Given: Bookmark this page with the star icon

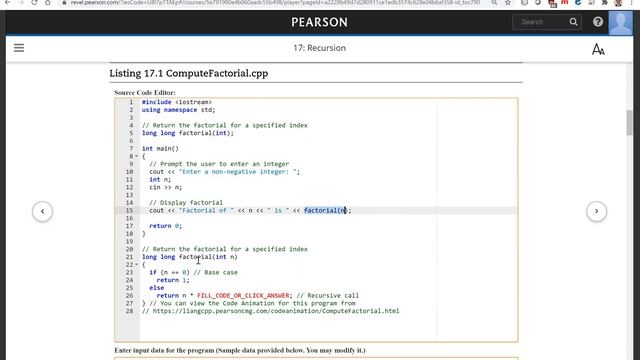Looking at the screenshot, I should click(x=508, y=2).
